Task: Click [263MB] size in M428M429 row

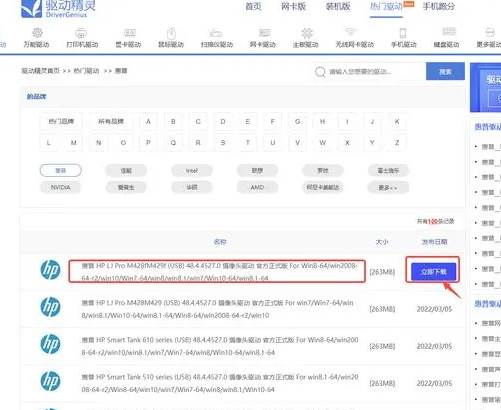Action: [382, 309]
